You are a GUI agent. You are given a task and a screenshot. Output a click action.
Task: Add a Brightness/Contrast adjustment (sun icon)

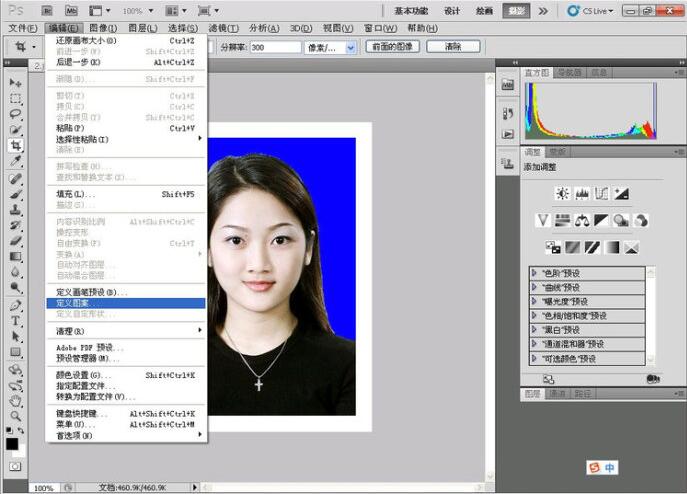(562, 193)
